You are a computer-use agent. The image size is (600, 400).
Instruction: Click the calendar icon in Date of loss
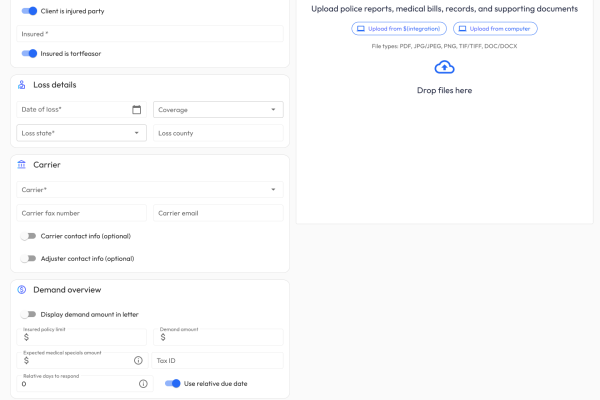point(136,110)
